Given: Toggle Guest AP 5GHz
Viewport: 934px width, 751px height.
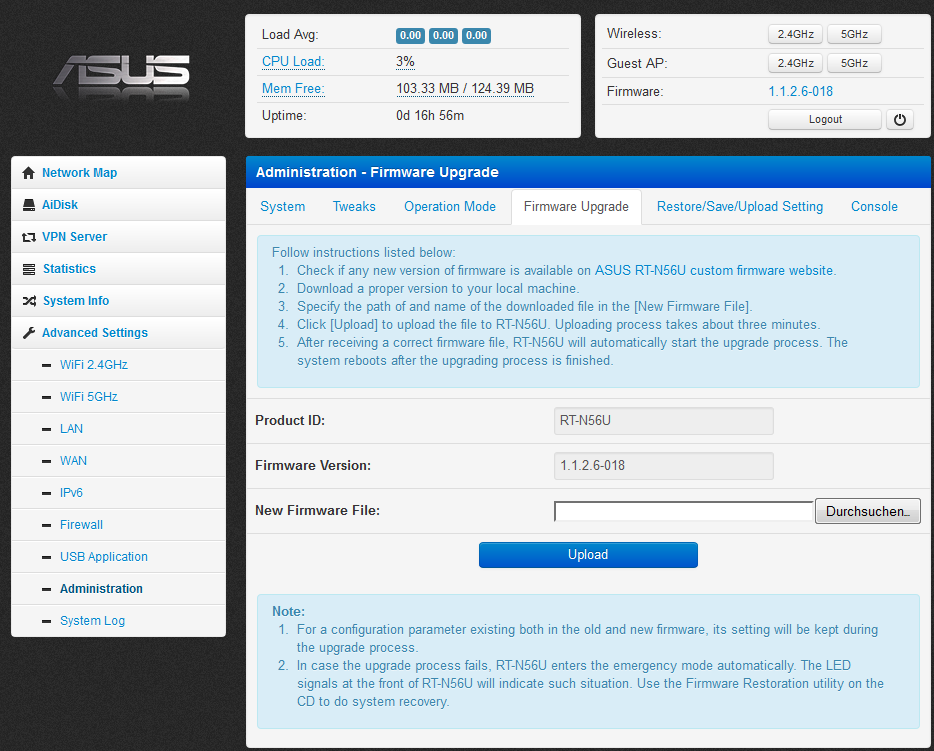Looking at the screenshot, I should click(854, 63).
